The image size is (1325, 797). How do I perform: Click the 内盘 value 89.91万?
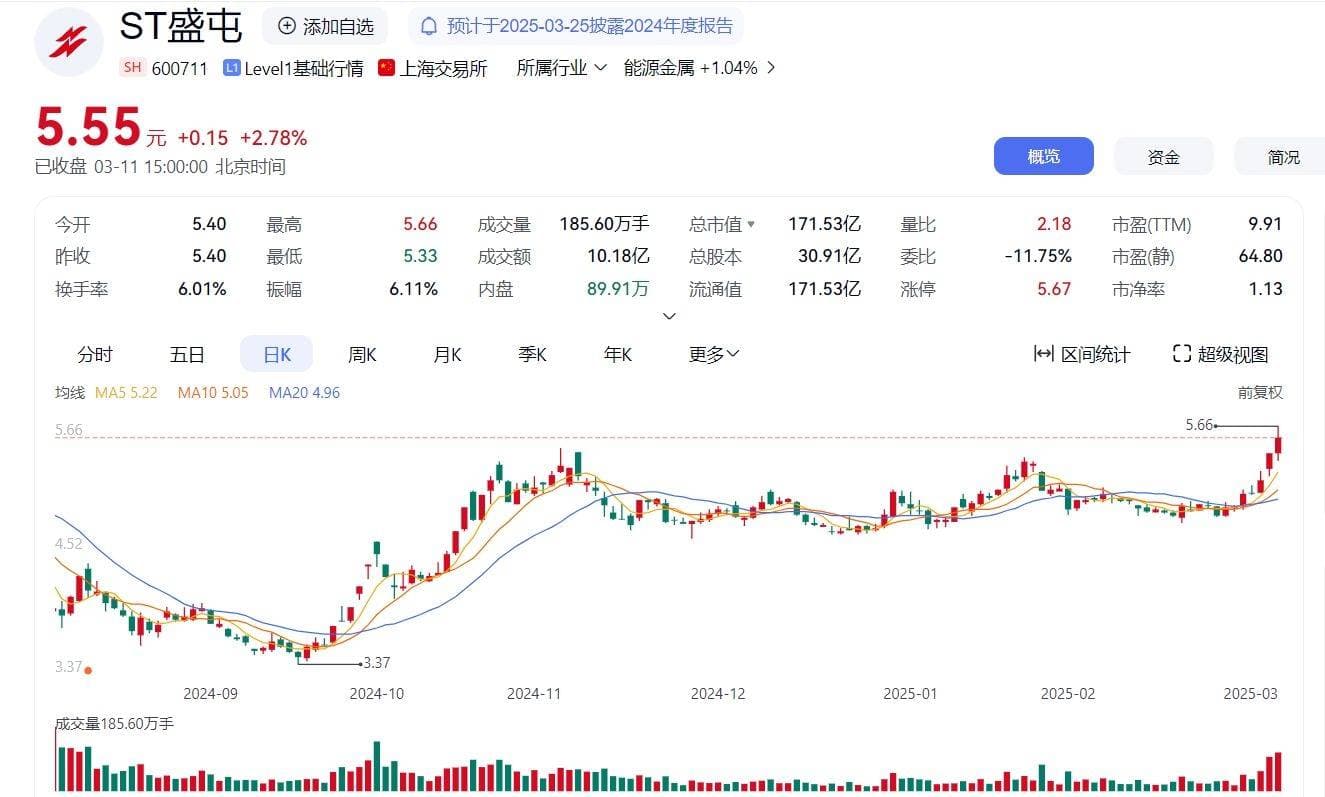click(x=618, y=289)
